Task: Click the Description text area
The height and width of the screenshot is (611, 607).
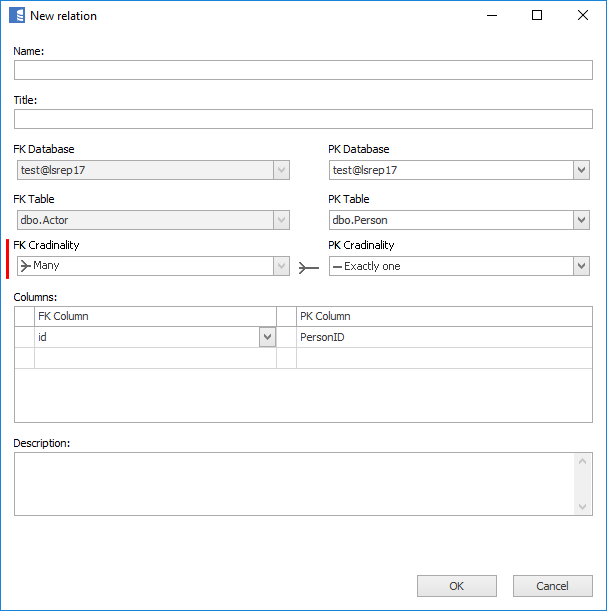Action: coord(295,484)
